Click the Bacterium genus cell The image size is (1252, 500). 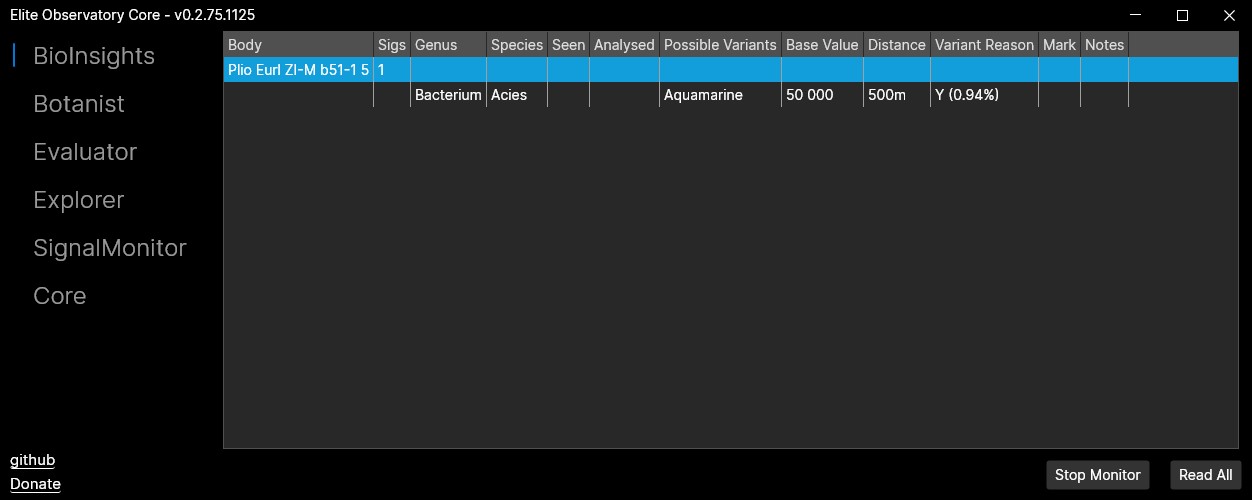tap(448, 95)
